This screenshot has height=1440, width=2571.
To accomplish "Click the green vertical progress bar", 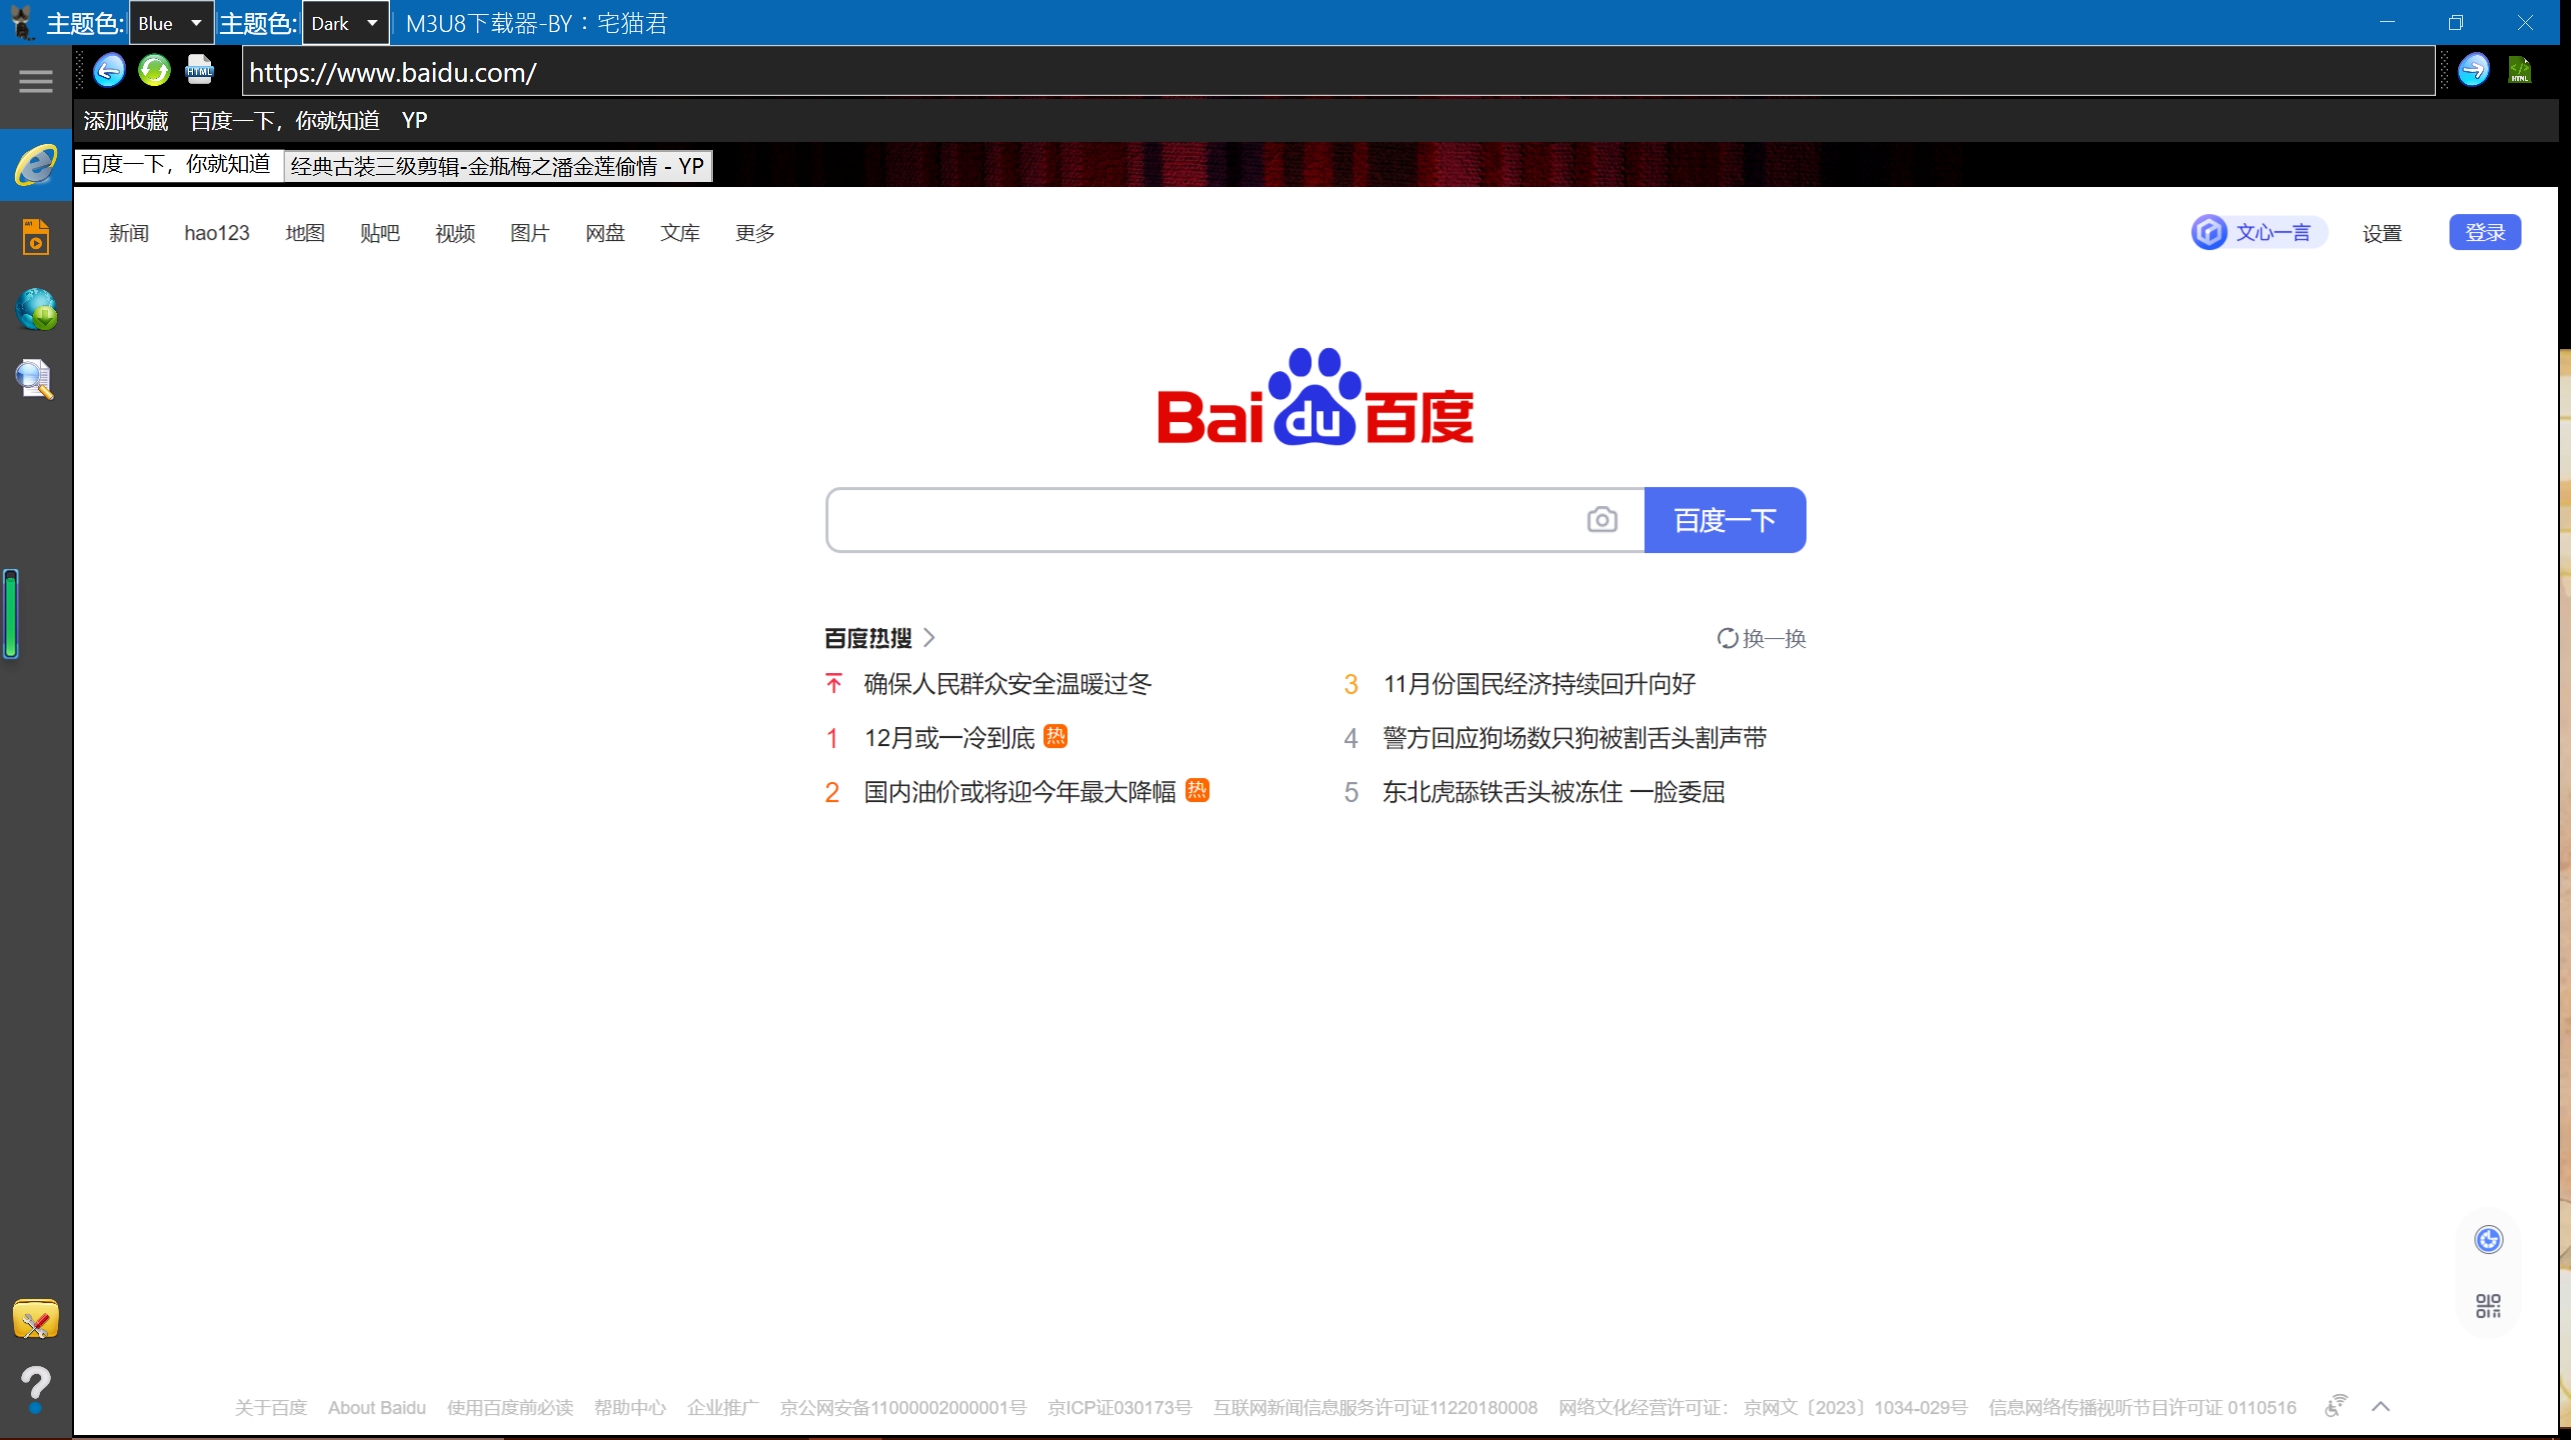I will point(11,614).
